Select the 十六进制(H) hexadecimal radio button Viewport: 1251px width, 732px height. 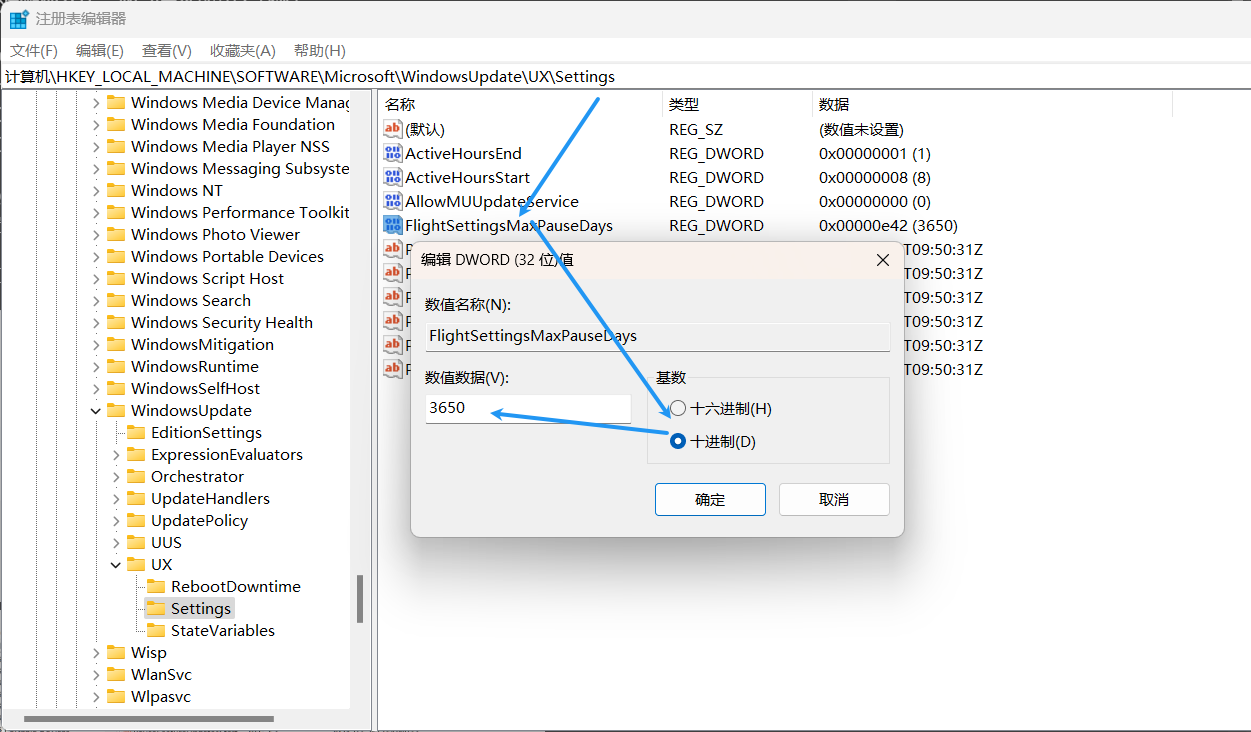[679, 409]
